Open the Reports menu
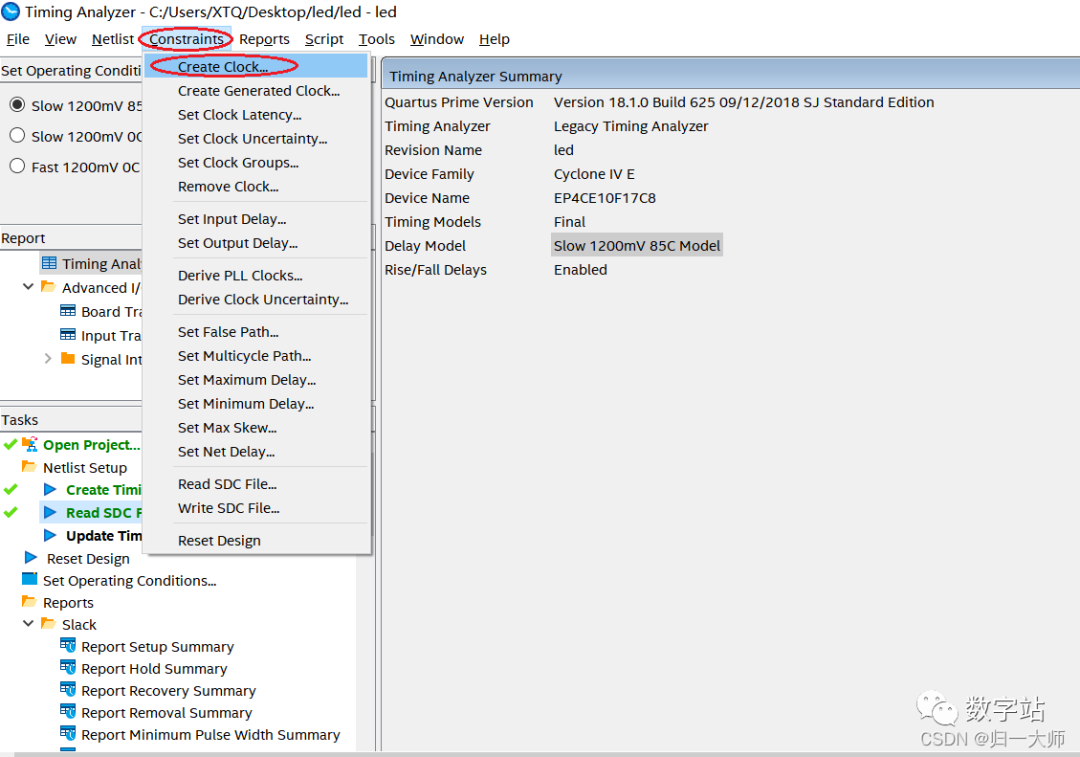The image size is (1080, 757). click(x=264, y=39)
